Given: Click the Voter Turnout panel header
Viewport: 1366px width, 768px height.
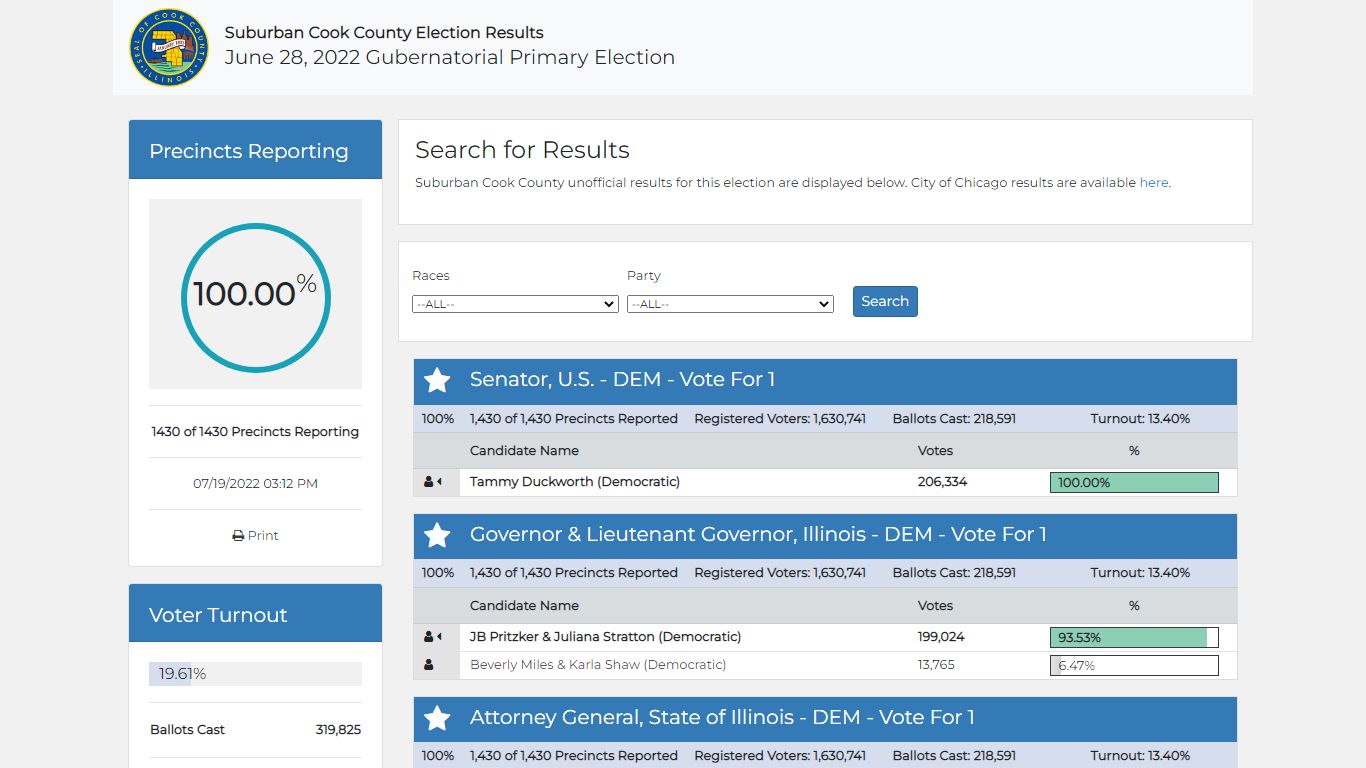Looking at the screenshot, I should coord(255,614).
